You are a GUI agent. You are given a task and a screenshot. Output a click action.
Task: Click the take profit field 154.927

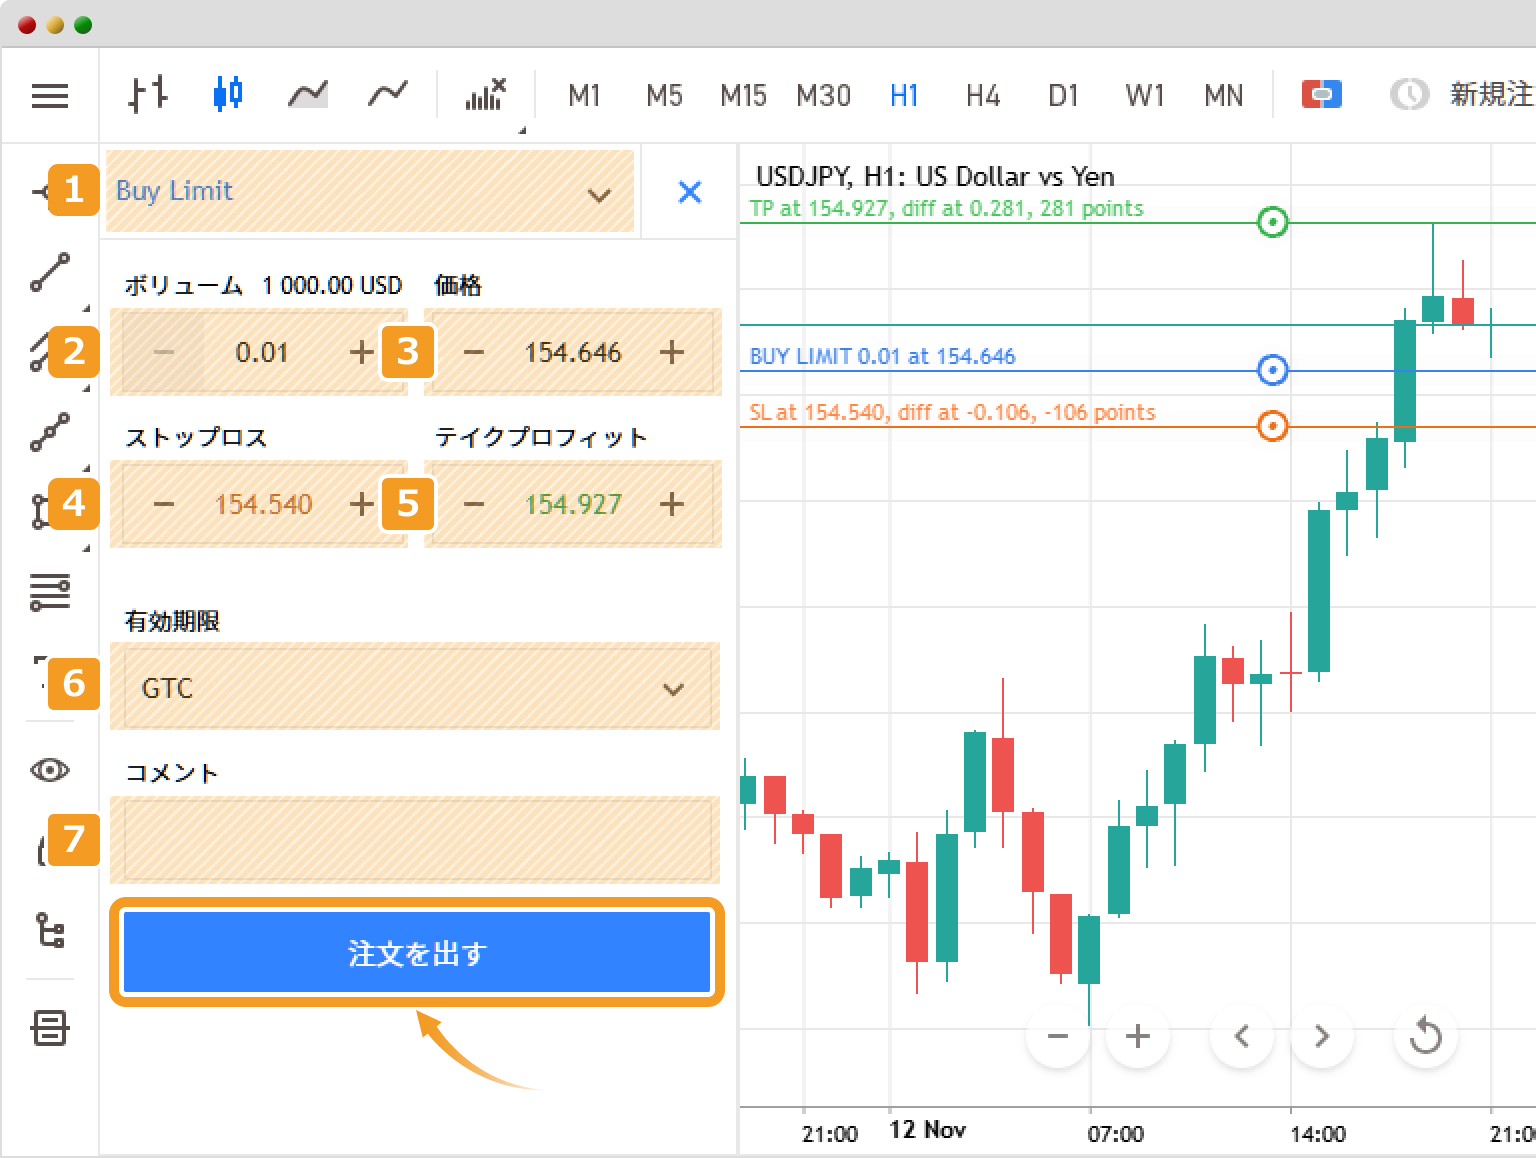tap(573, 504)
